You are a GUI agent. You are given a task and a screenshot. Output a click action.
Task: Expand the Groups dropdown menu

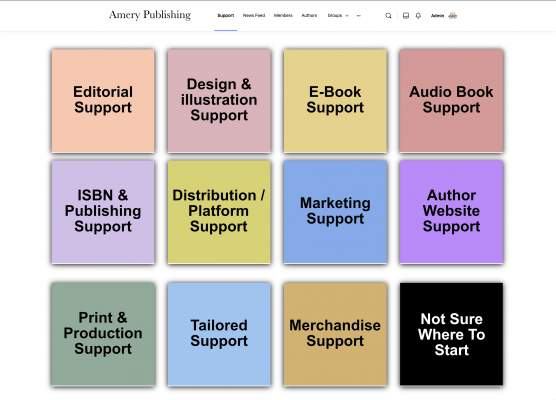pyautogui.click(x=338, y=16)
